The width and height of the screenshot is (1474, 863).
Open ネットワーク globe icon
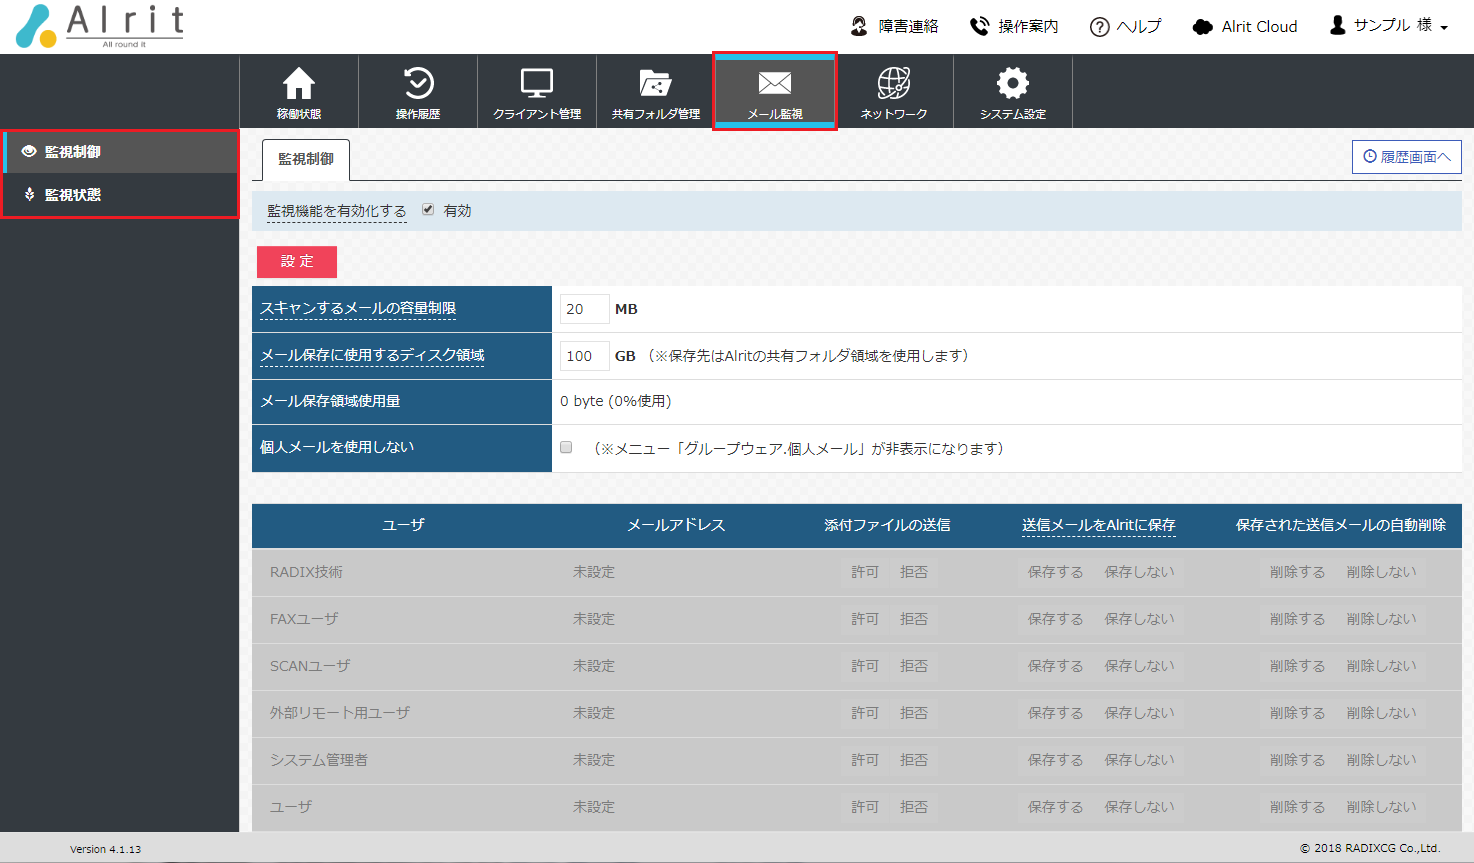coord(894,84)
